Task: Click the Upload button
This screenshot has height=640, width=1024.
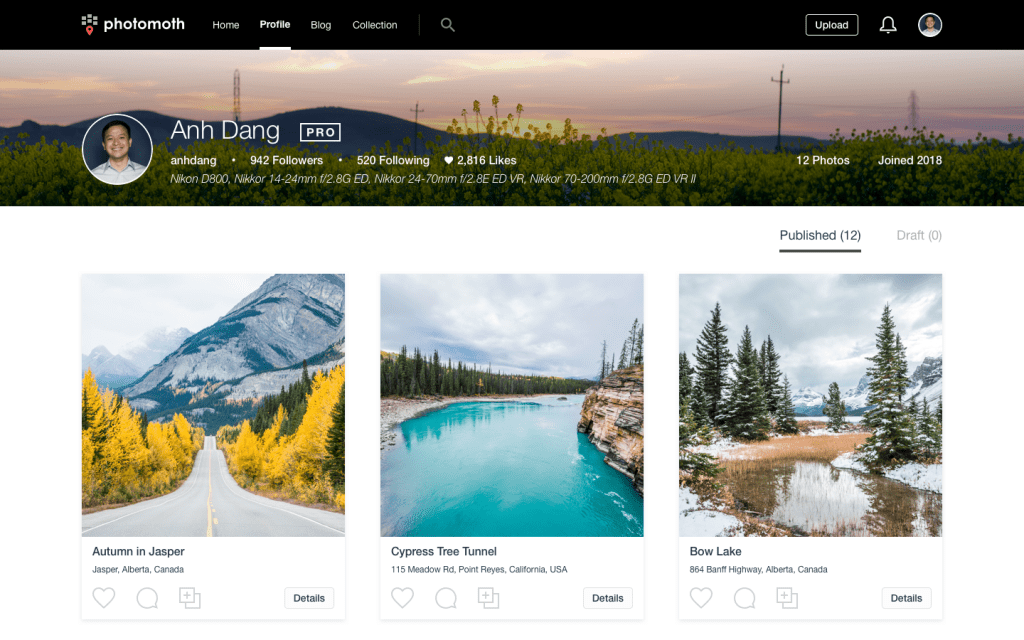Action: (x=831, y=25)
